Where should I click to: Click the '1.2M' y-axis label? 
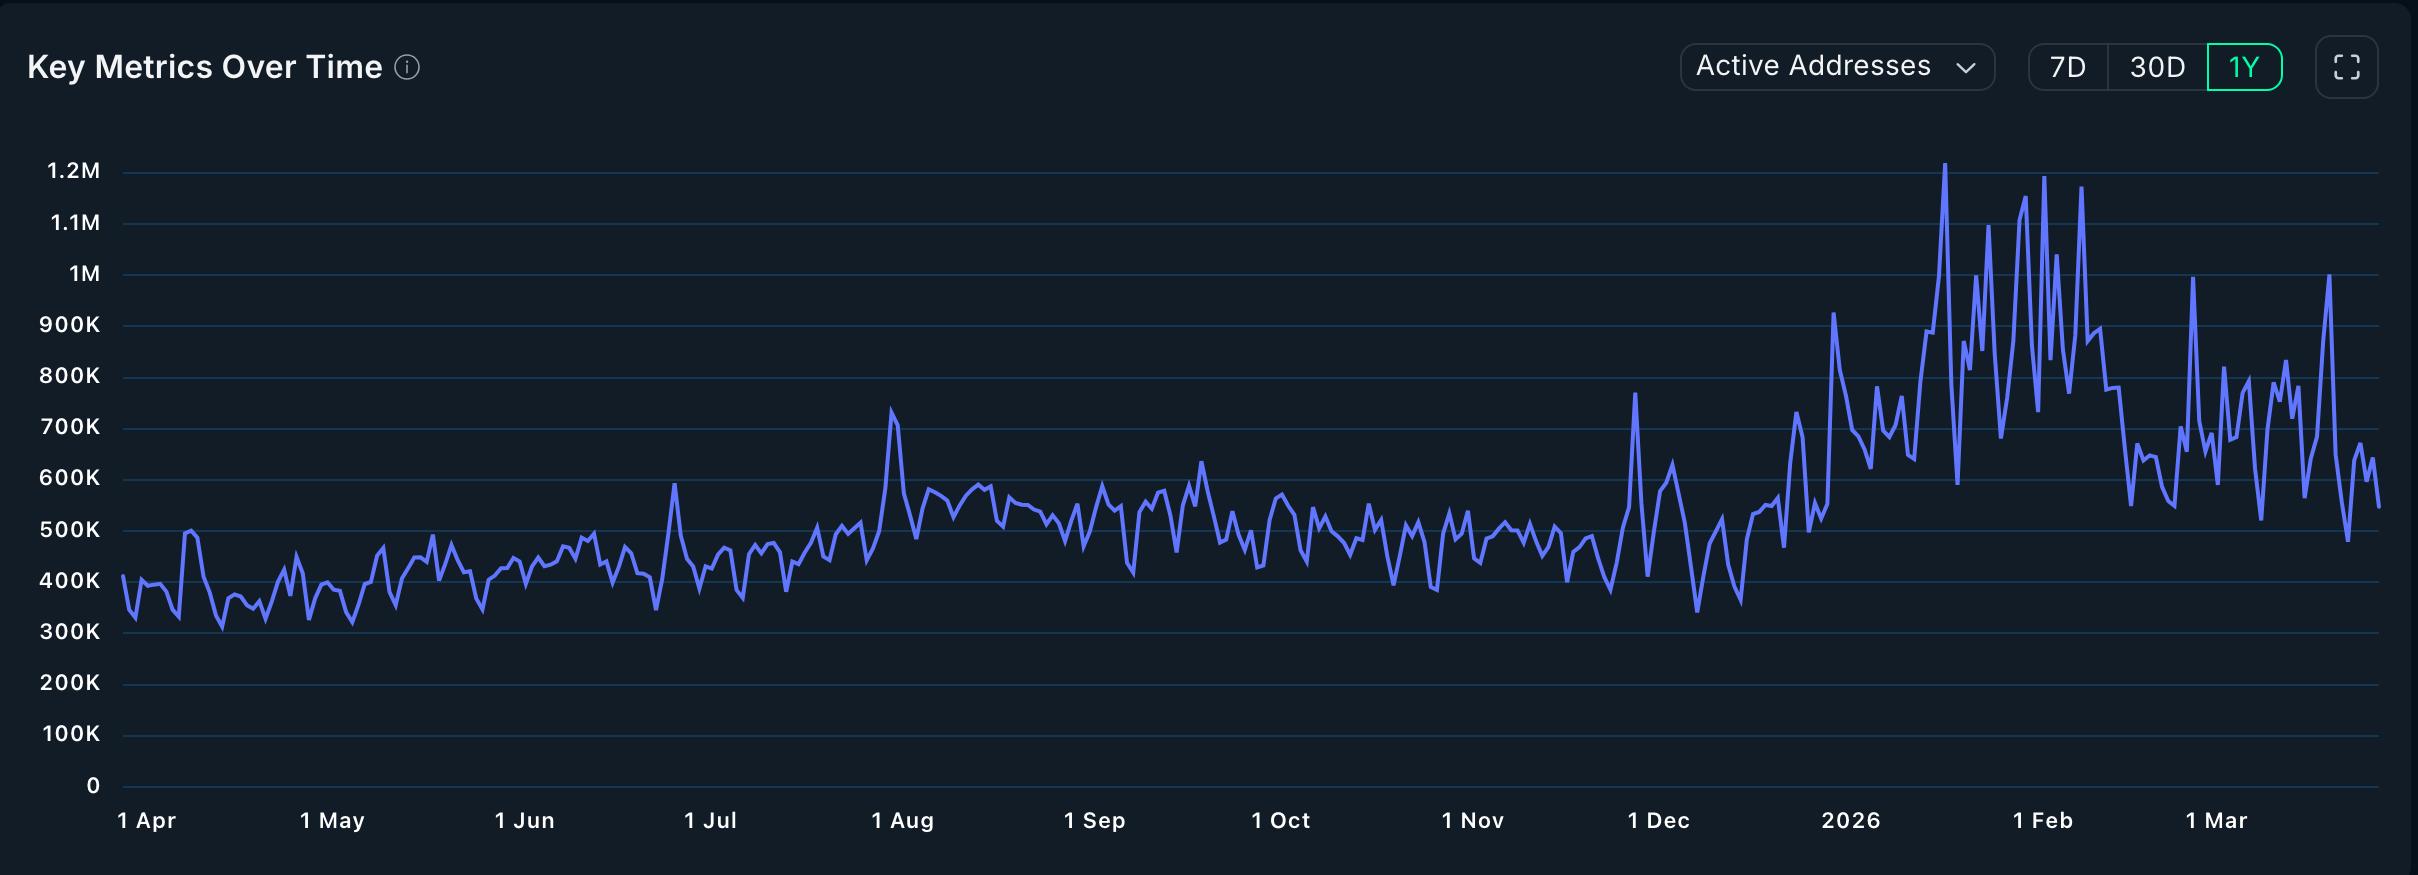point(74,171)
